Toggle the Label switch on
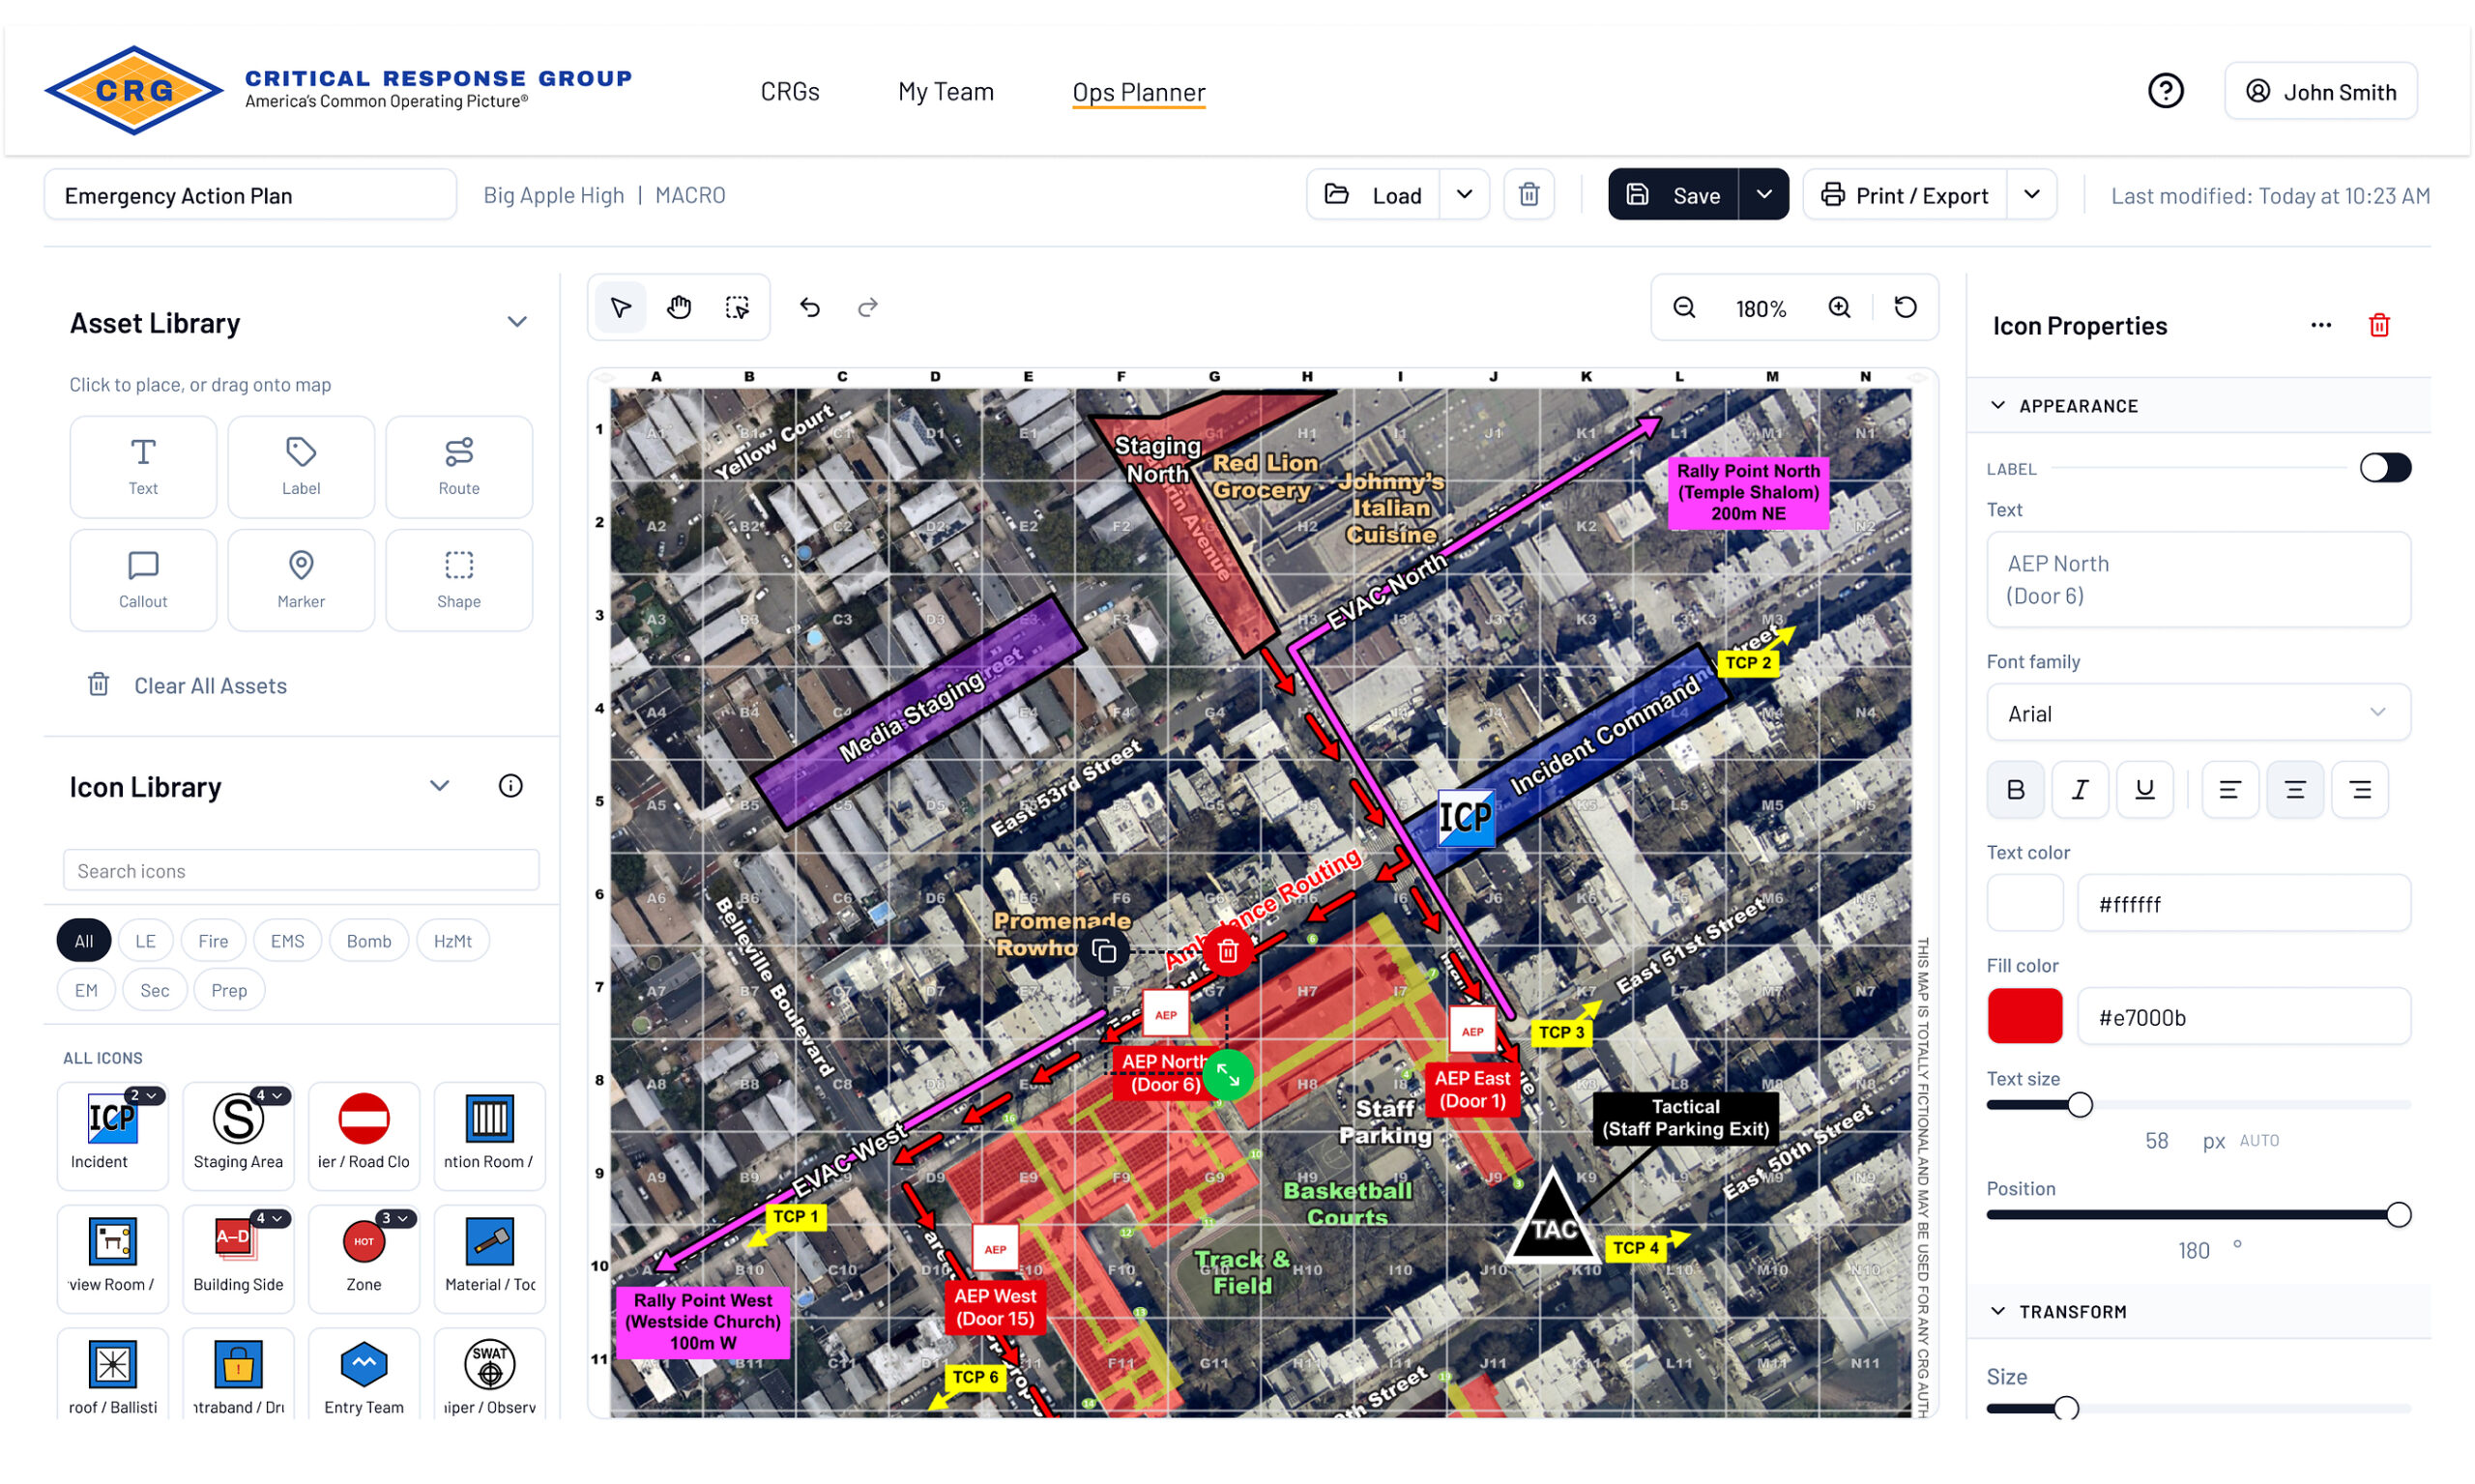Image resolution: width=2475 pixels, height=1484 pixels. click(x=2385, y=468)
